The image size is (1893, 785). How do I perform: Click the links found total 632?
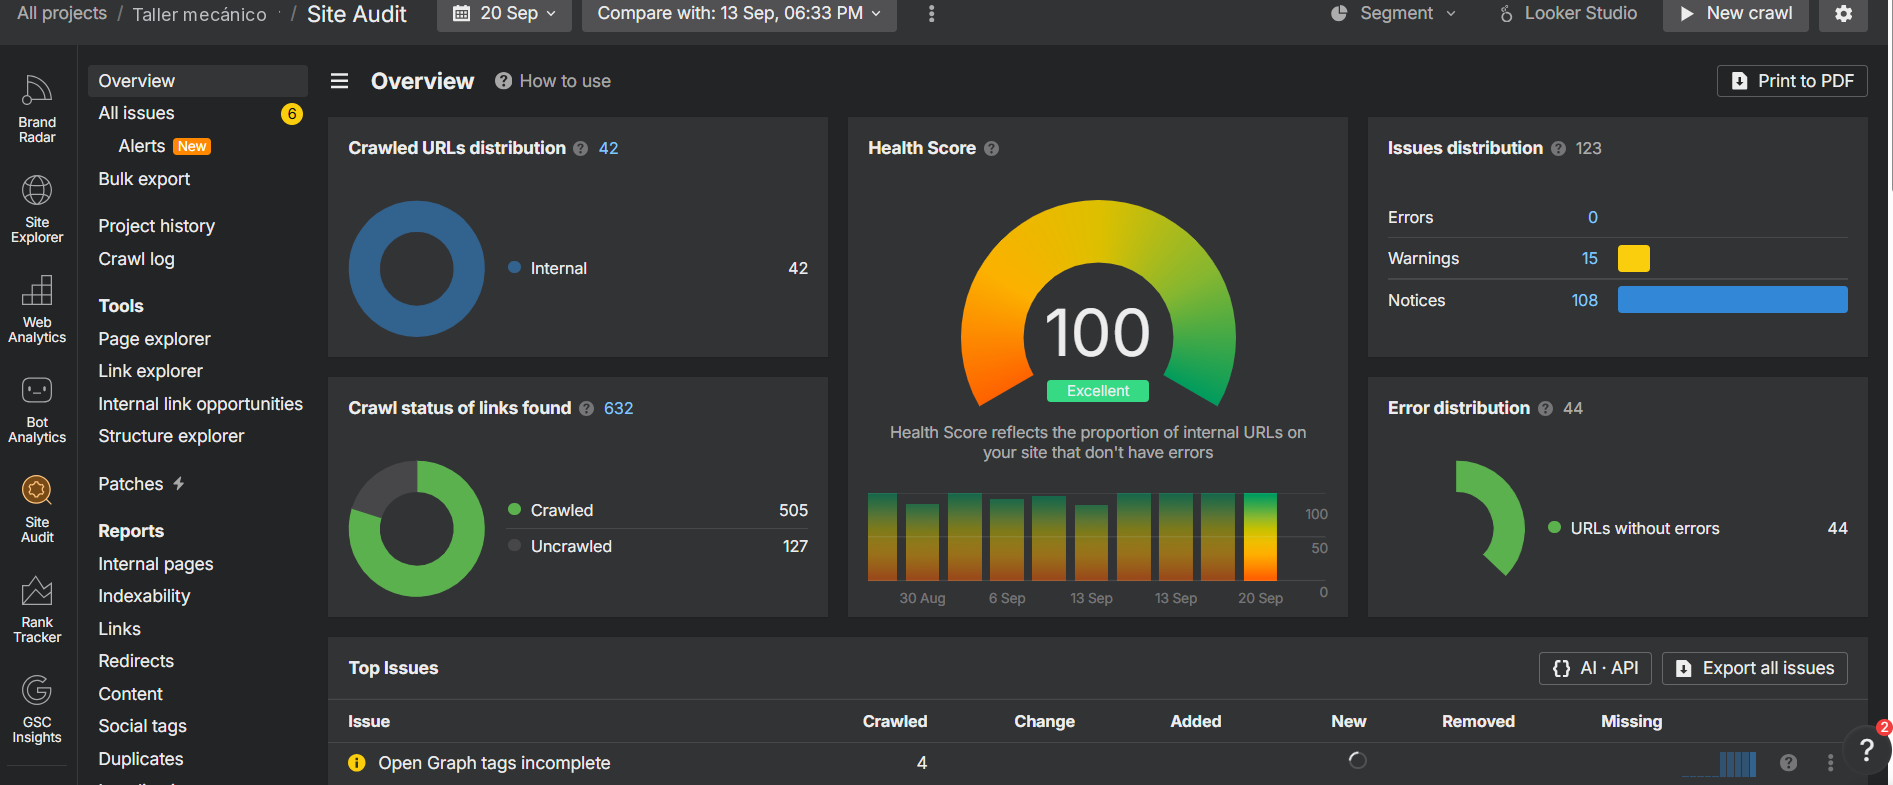coord(618,409)
